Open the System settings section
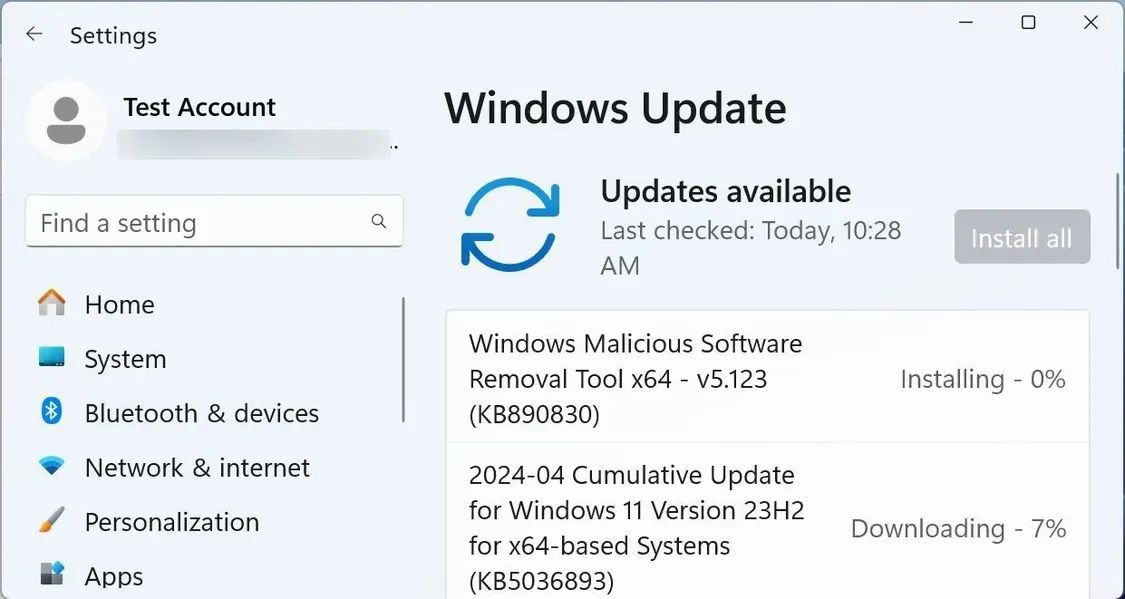This screenshot has width=1125, height=599. 126,358
